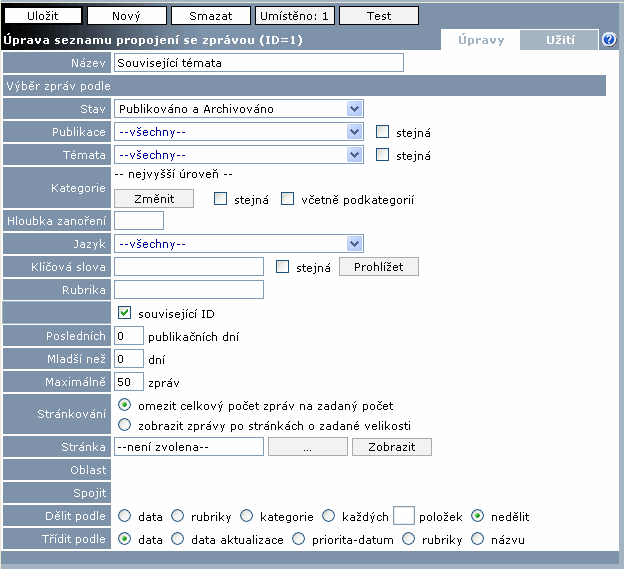Uncheck the související ID checkbox

pos(125,313)
